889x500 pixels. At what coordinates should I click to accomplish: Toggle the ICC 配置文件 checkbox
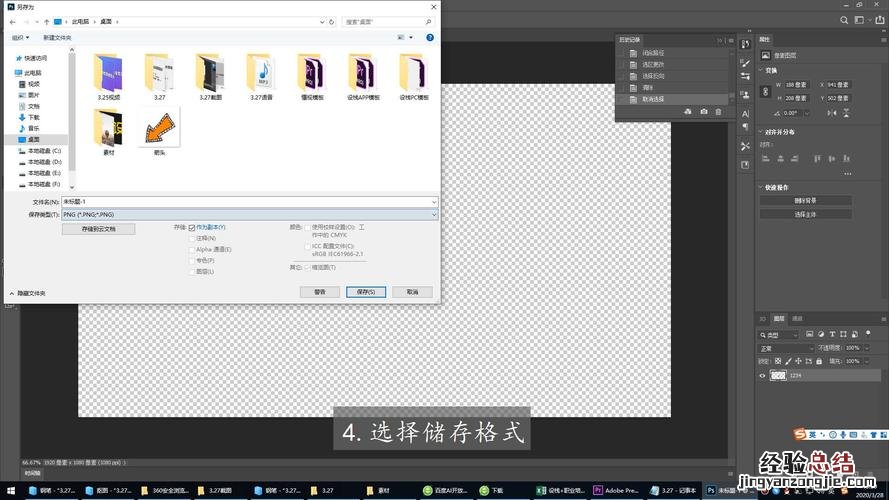pos(308,245)
